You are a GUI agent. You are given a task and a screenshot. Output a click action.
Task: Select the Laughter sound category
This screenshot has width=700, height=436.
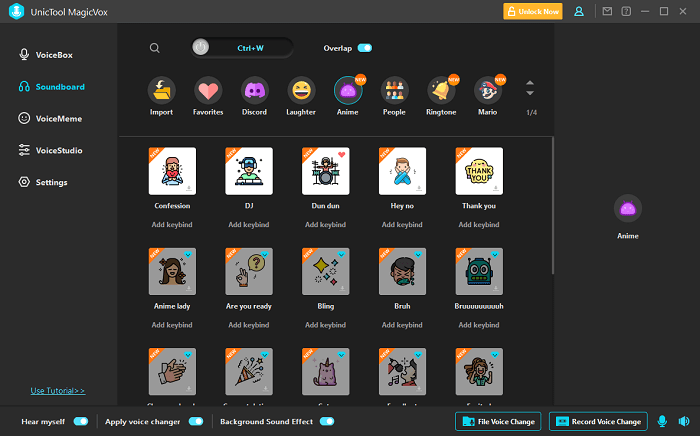click(301, 91)
